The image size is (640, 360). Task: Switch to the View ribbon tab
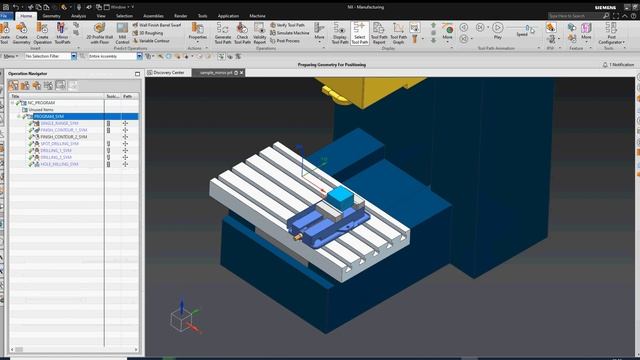point(101,16)
